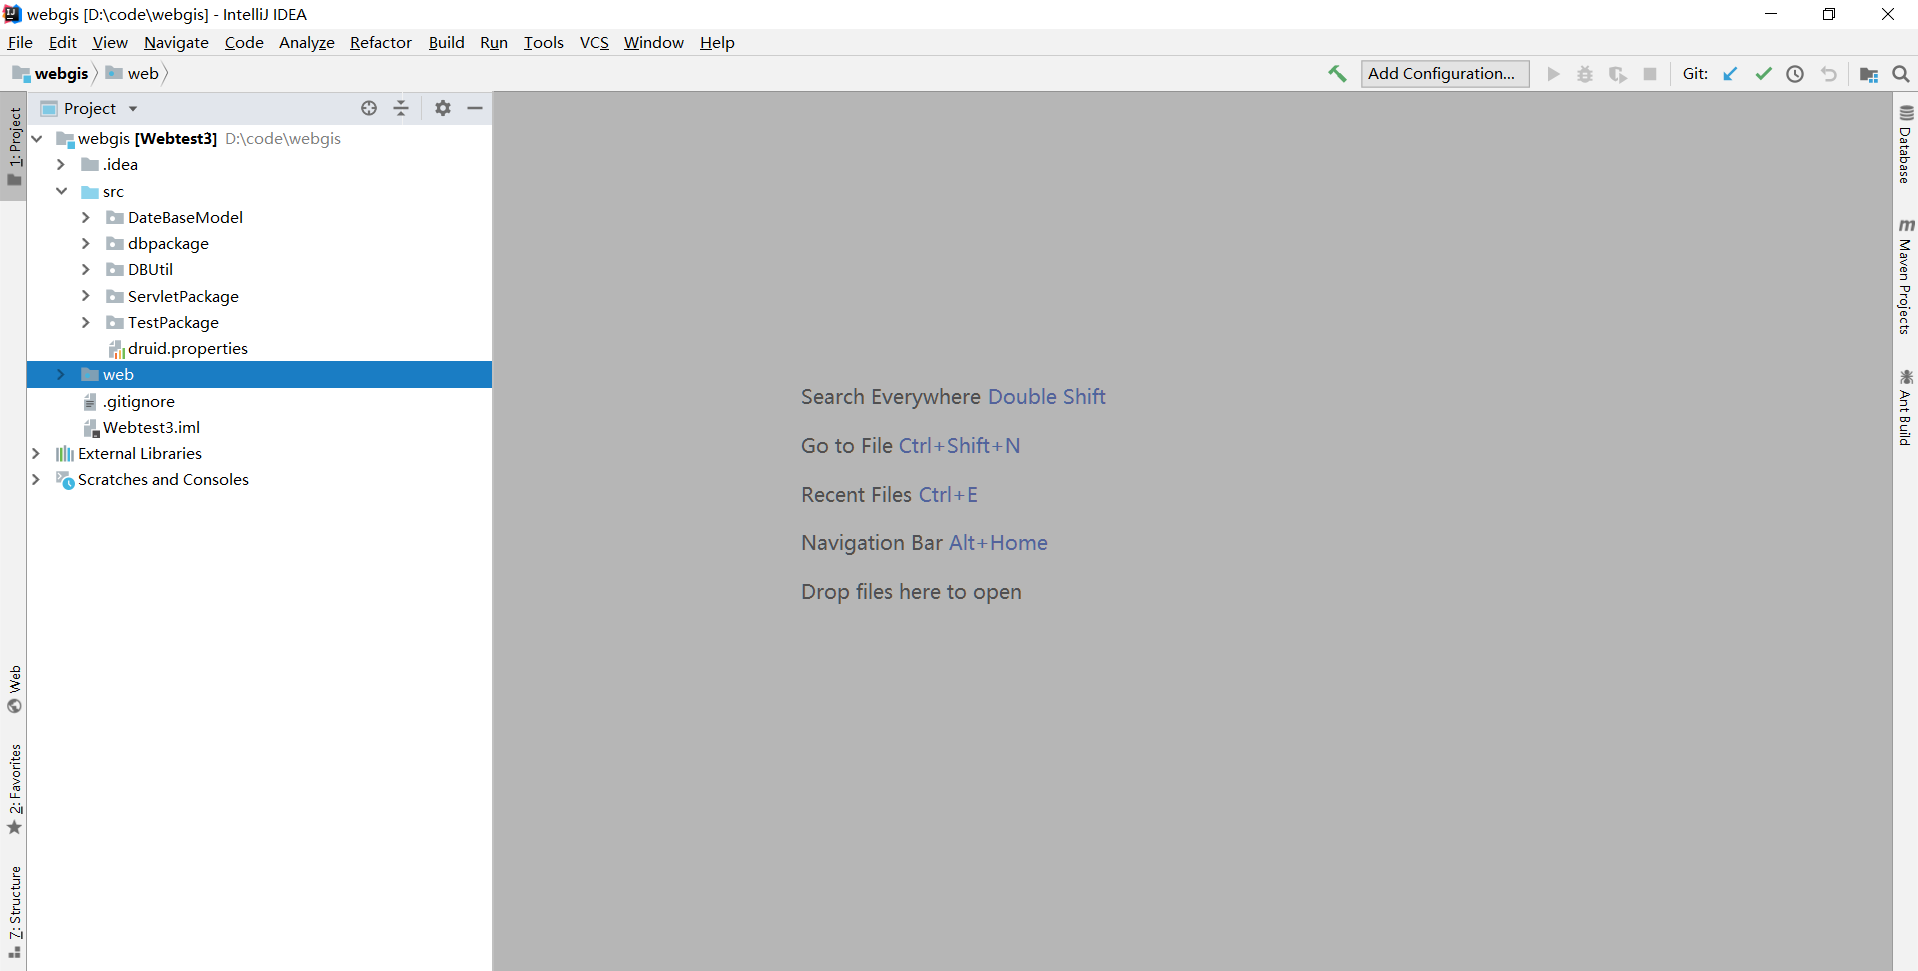Open the Database tool window
The image size is (1918, 971).
pyautogui.click(x=1905, y=144)
